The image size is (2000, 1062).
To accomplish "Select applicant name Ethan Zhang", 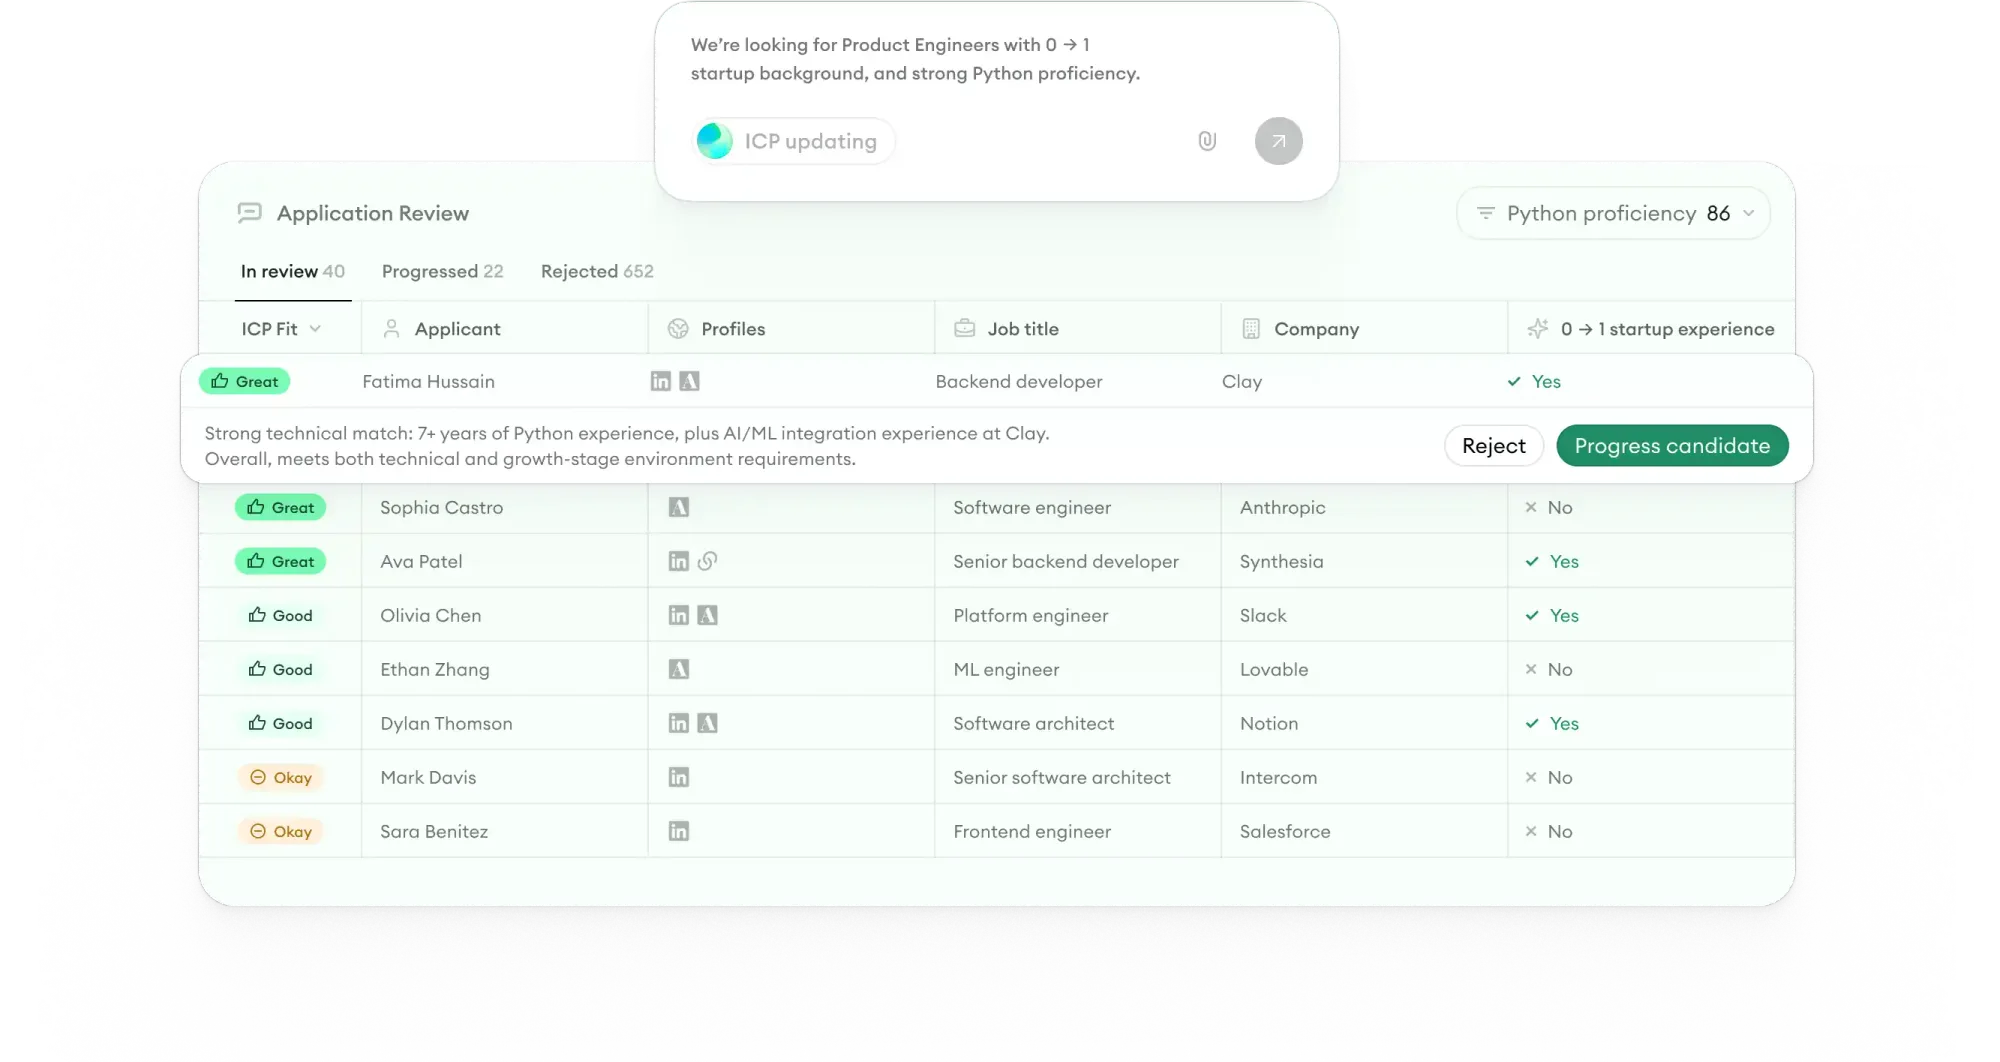I will pyautogui.click(x=434, y=669).
